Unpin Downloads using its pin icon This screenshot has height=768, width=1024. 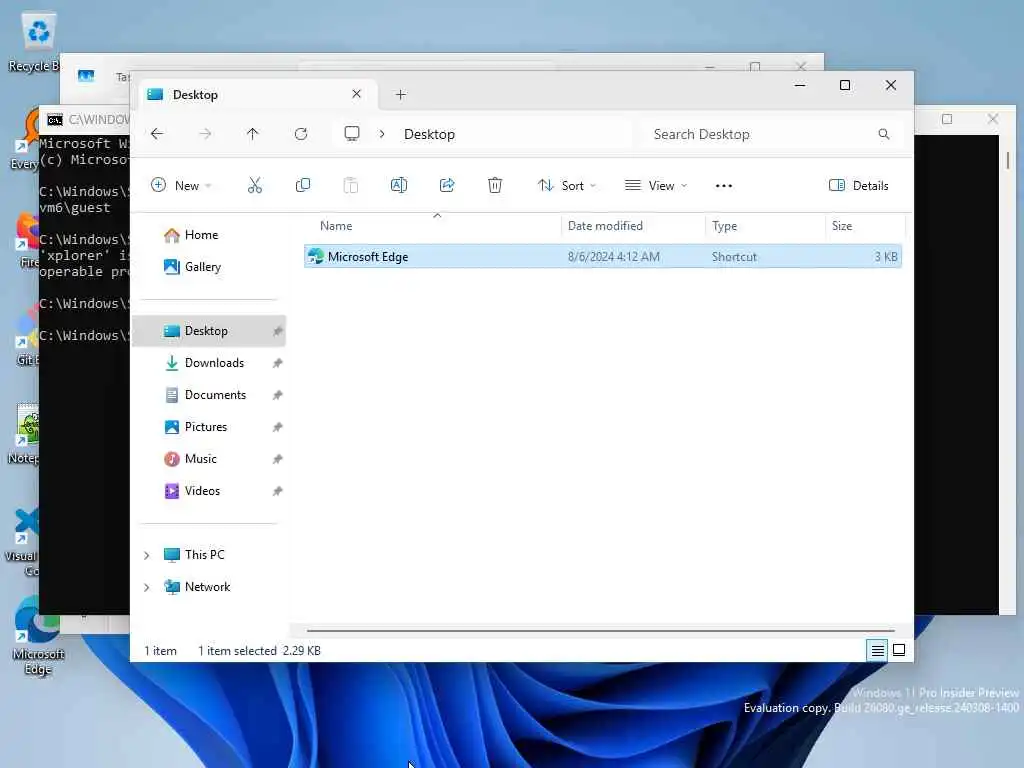pos(278,363)
